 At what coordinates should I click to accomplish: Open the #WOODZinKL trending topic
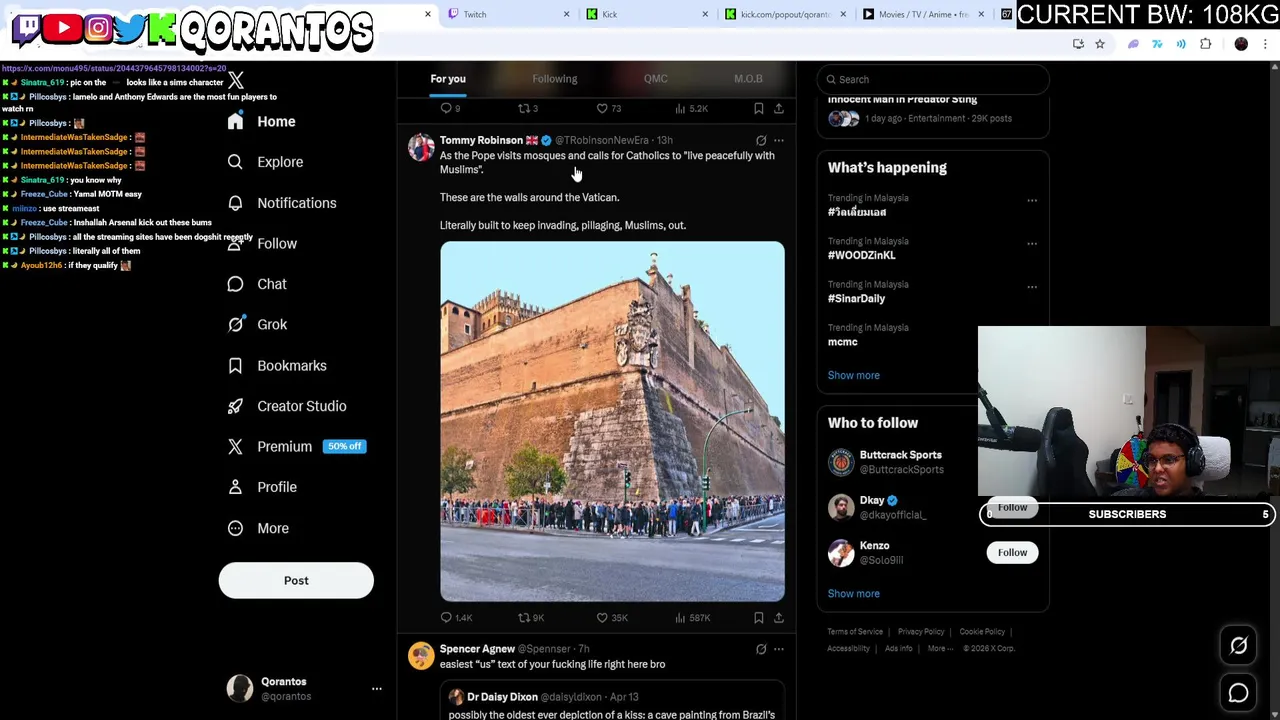(861, 255)
